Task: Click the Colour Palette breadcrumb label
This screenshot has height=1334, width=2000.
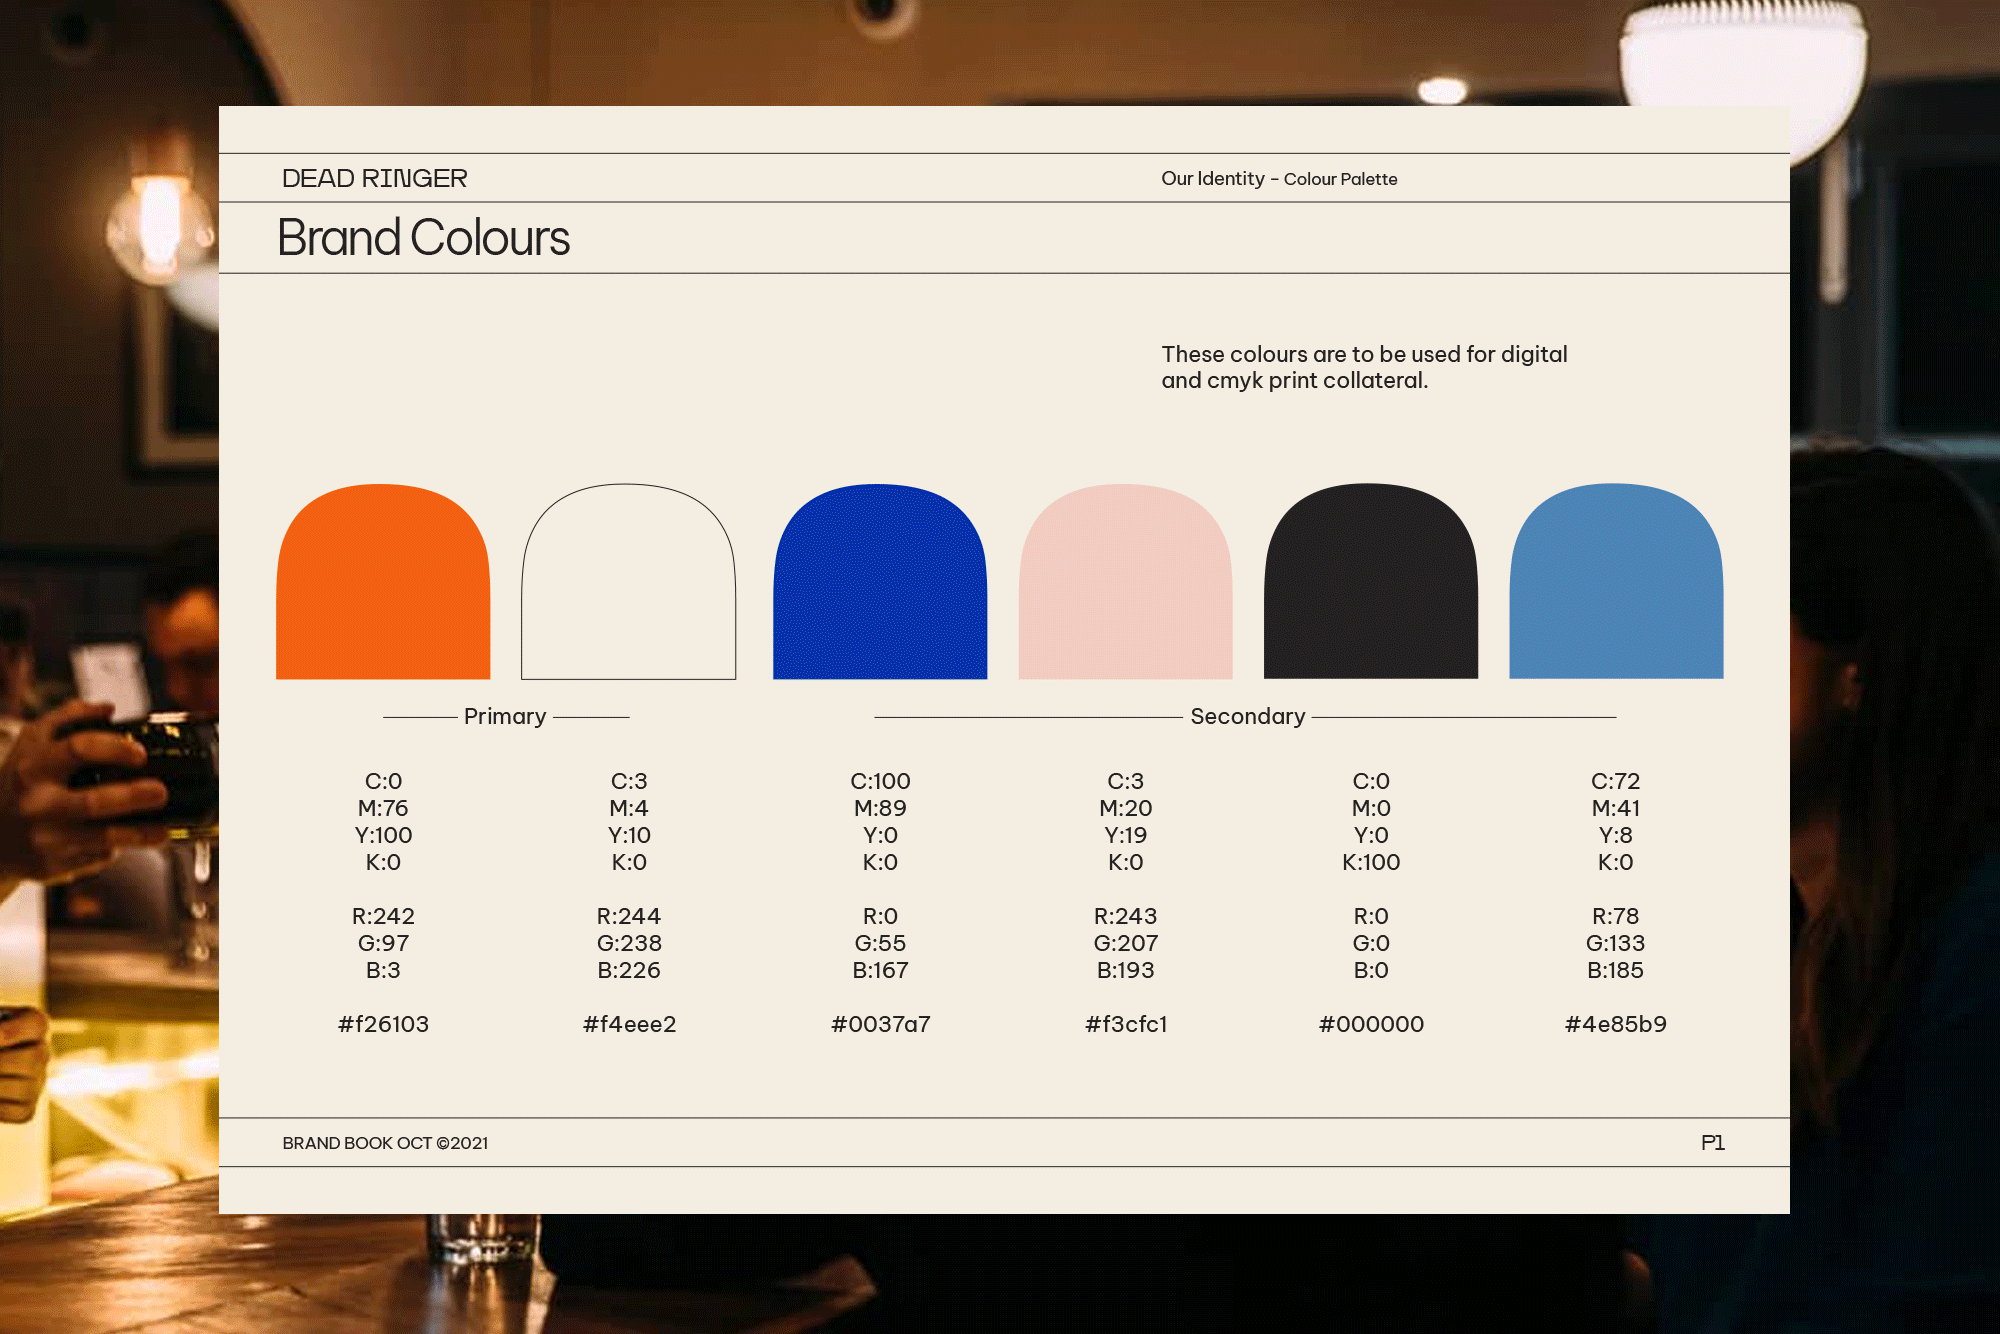Action: tap(1341, 179)
